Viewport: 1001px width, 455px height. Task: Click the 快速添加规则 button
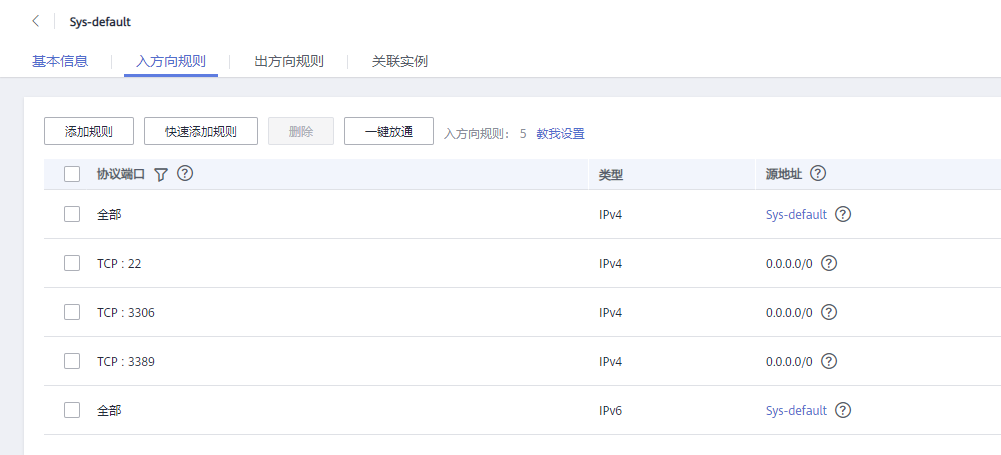click(201, 131)
